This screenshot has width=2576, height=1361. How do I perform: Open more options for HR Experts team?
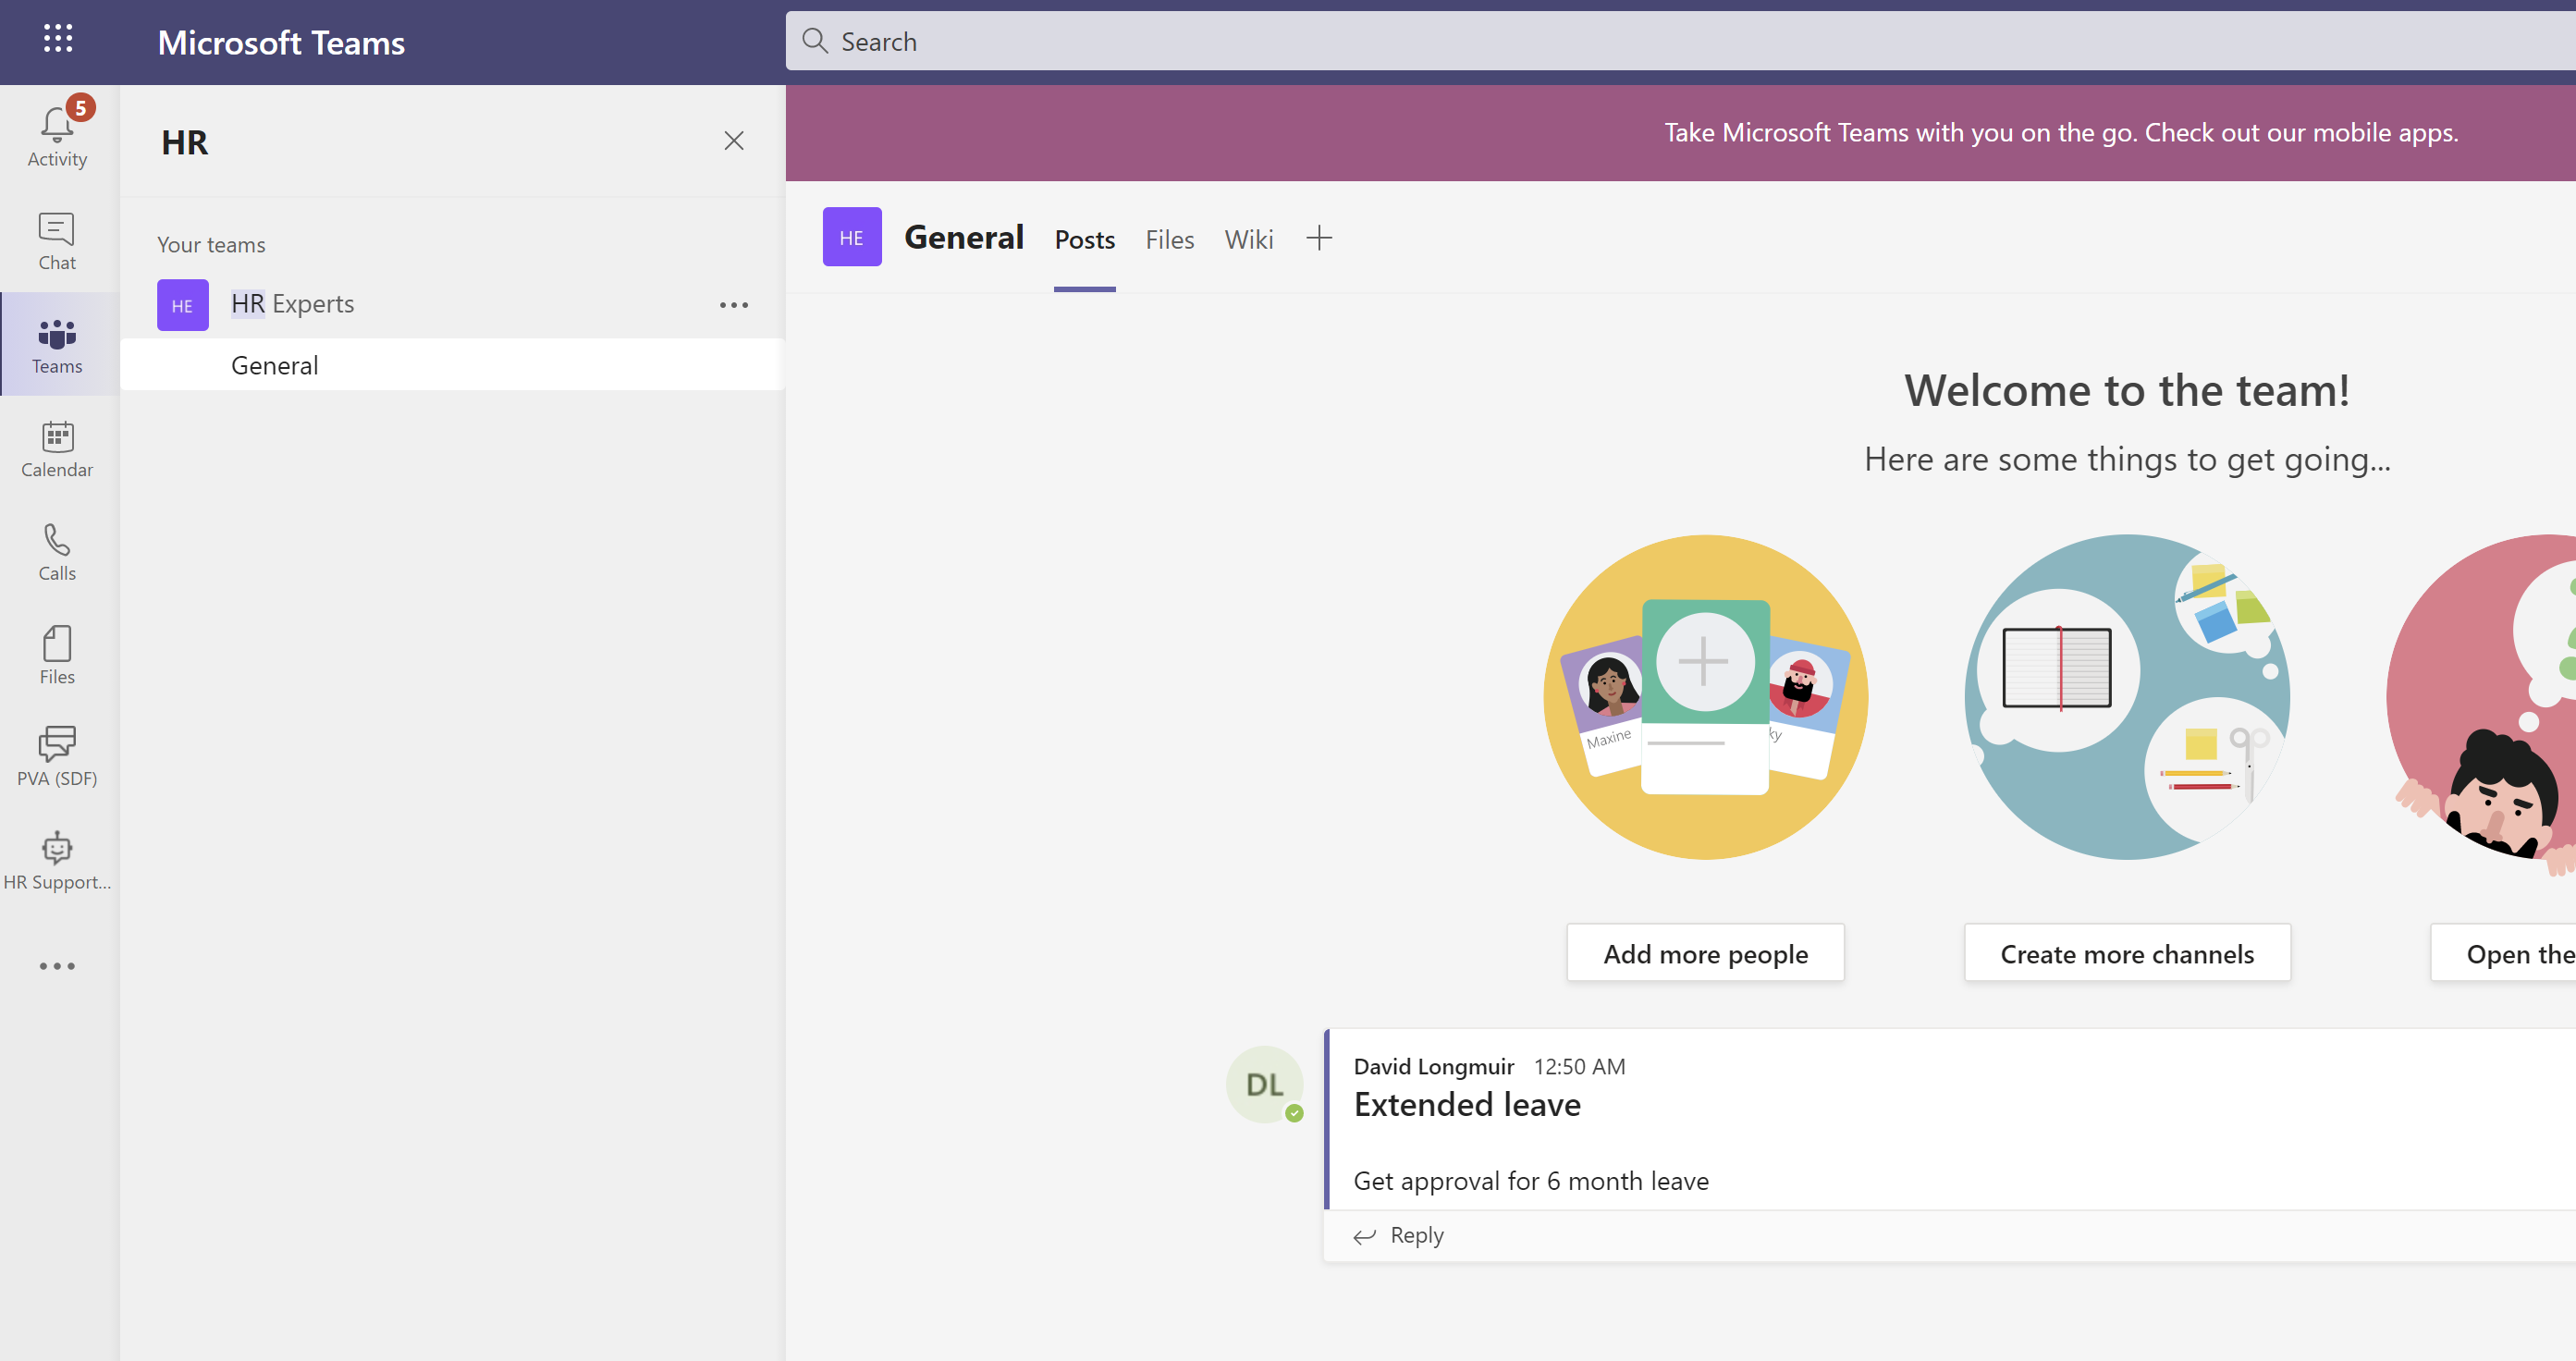[x=733, y=305]
